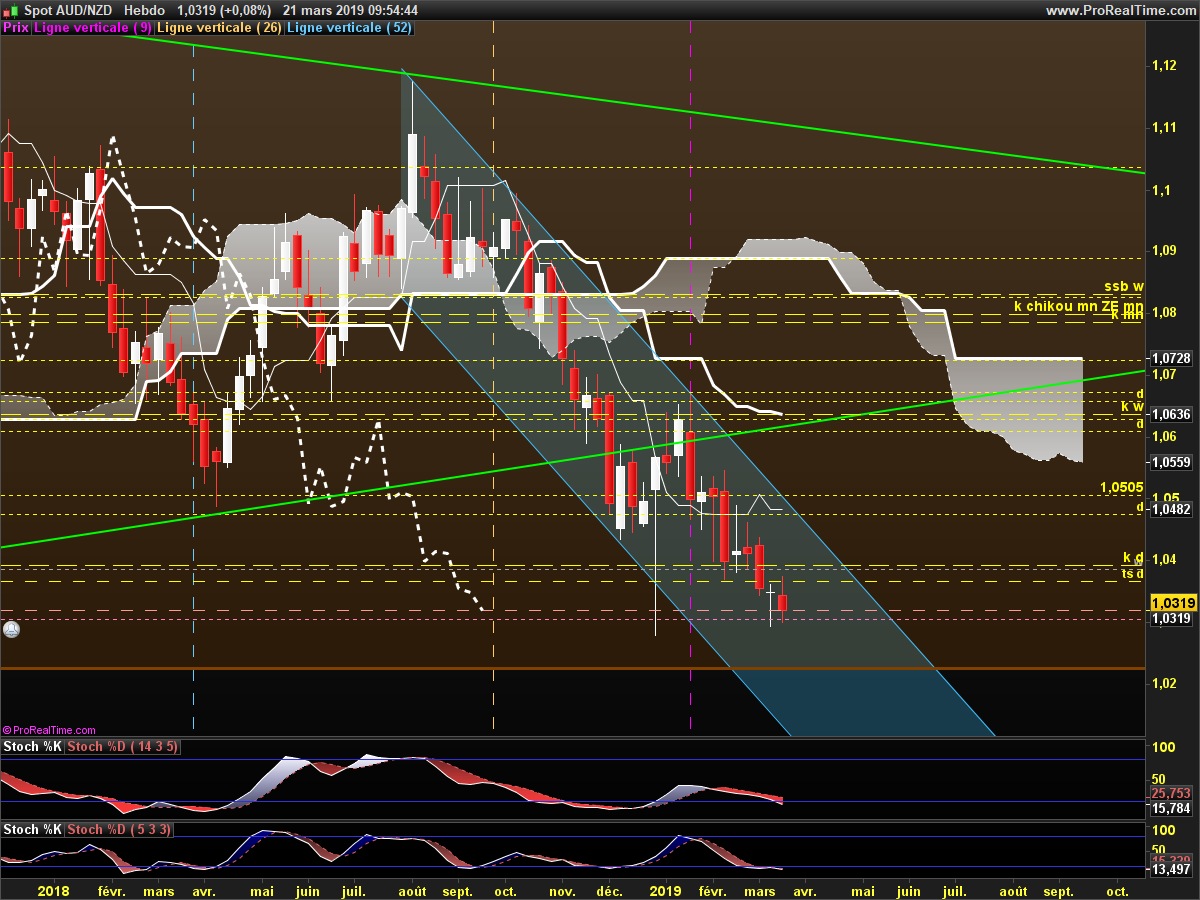Click the avr. label at the right of 2019
1200x900 pixels.
804,890
